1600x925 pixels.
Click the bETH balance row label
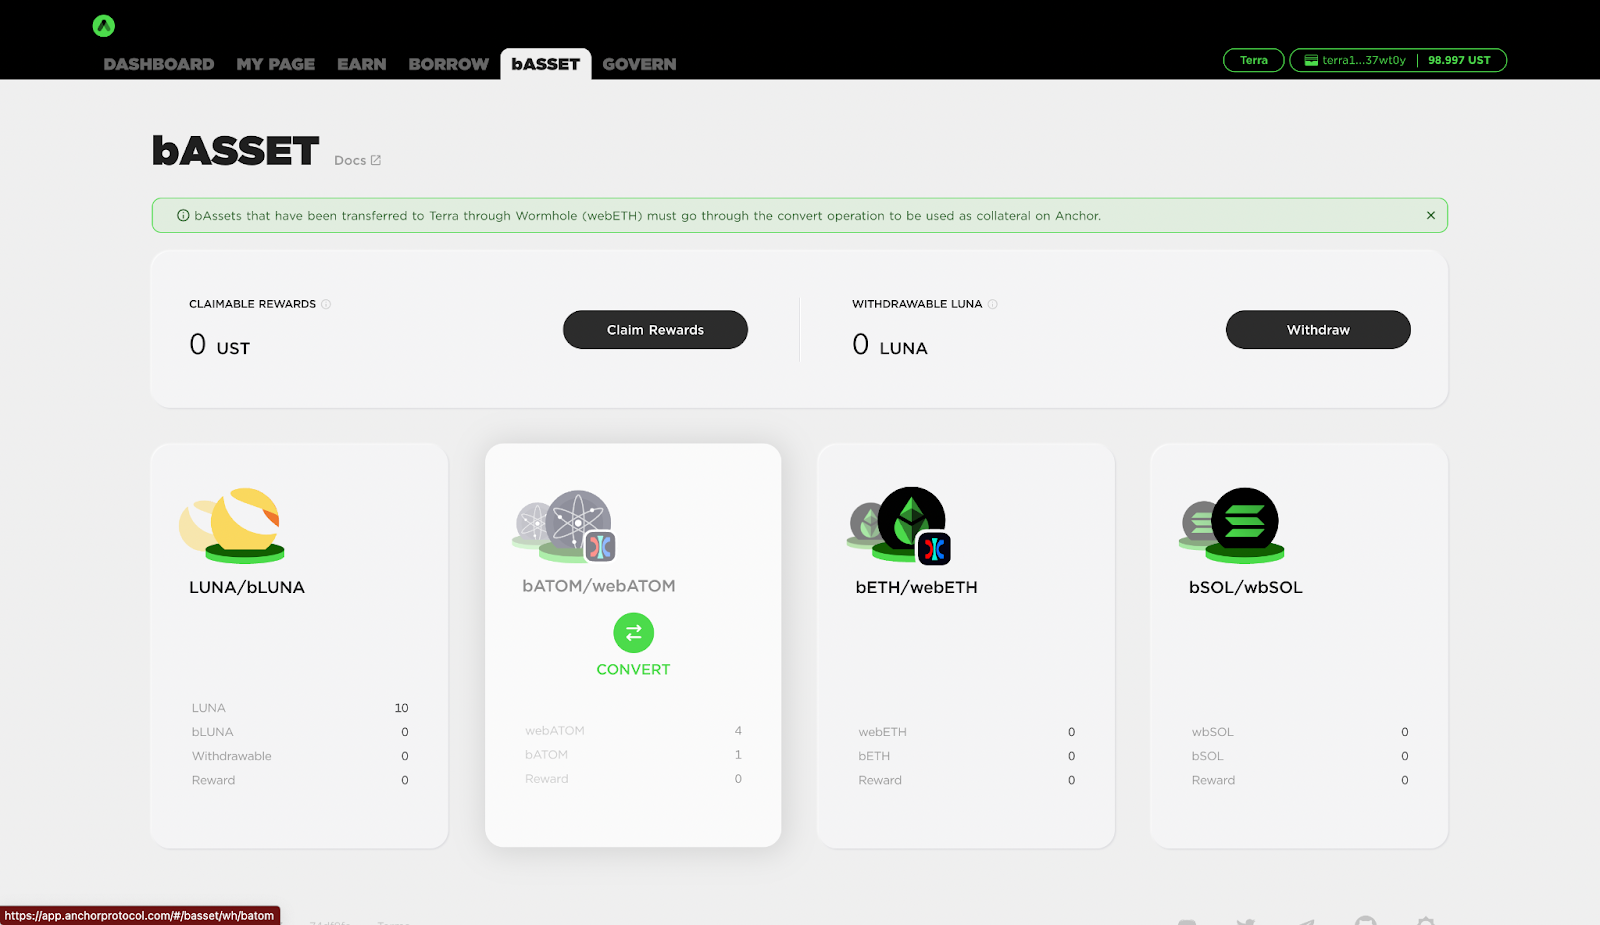874,756
